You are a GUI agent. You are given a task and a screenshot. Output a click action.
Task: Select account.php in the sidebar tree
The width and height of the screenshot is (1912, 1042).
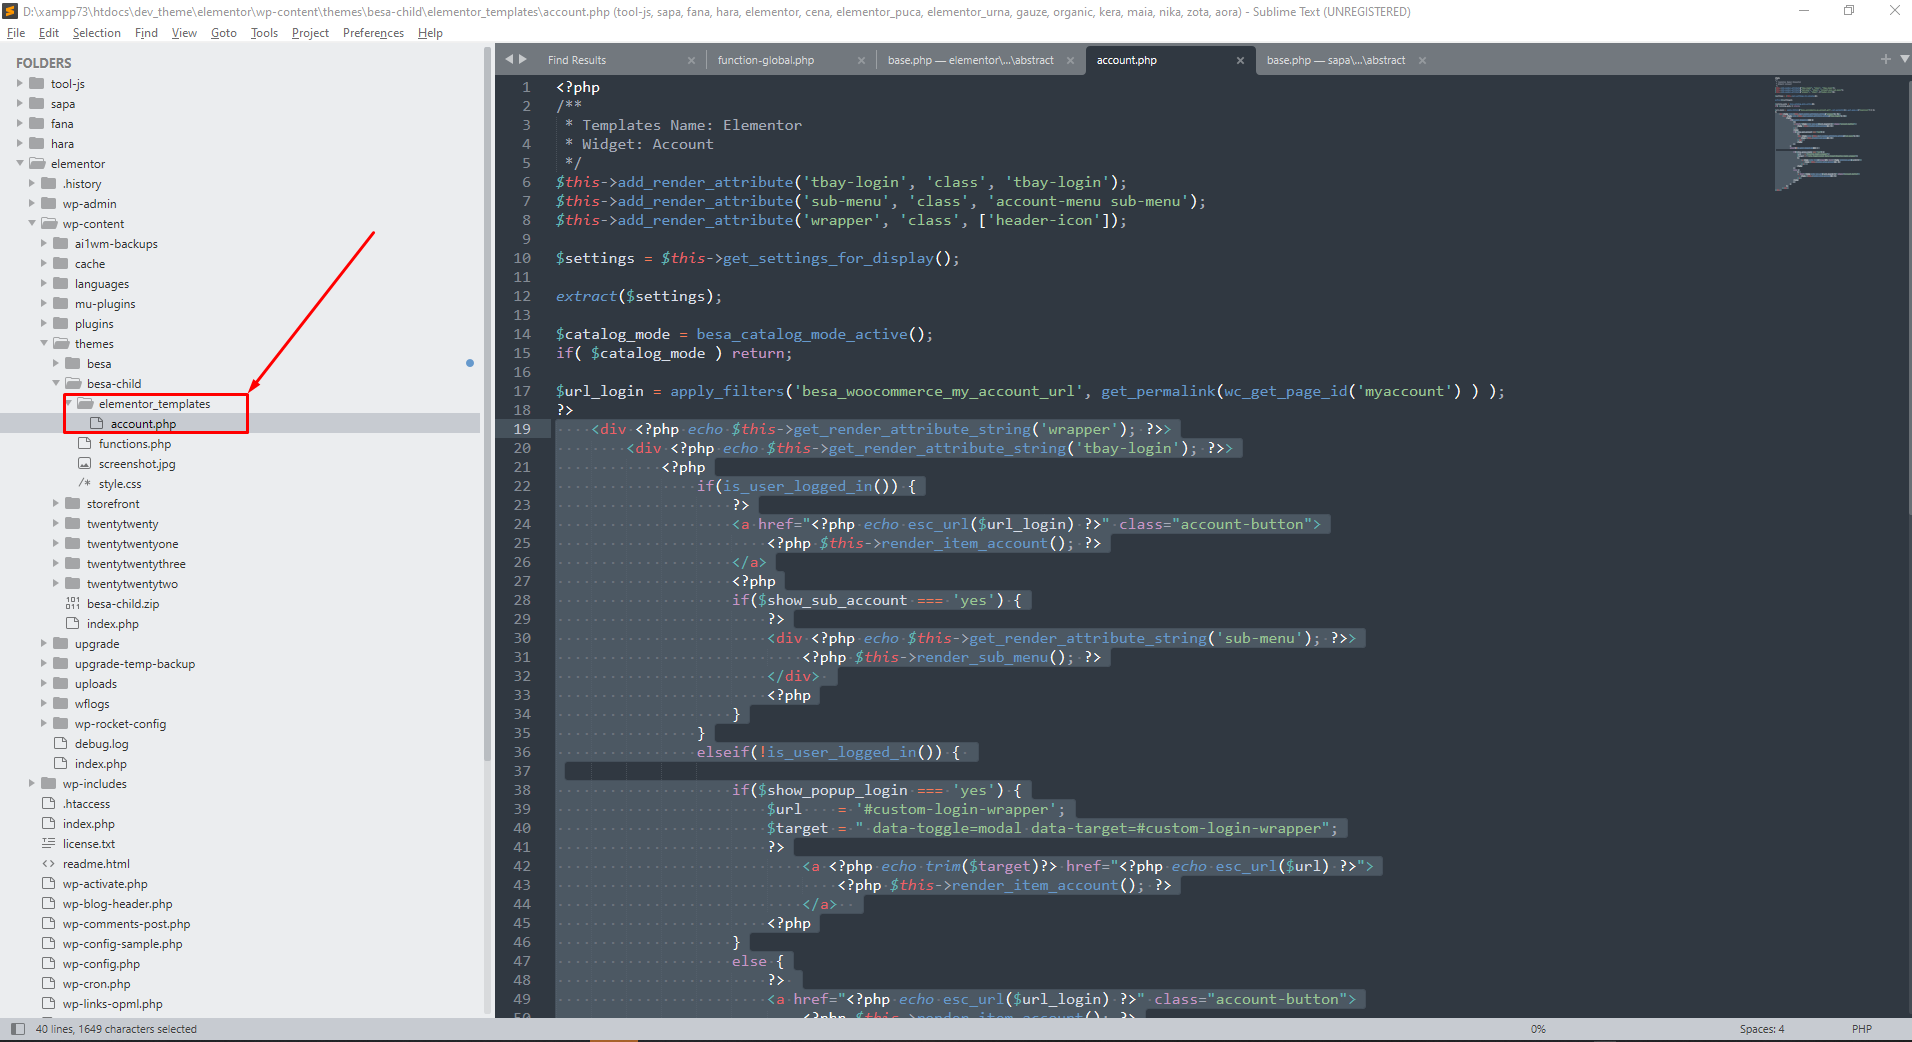tap(143, 424)
